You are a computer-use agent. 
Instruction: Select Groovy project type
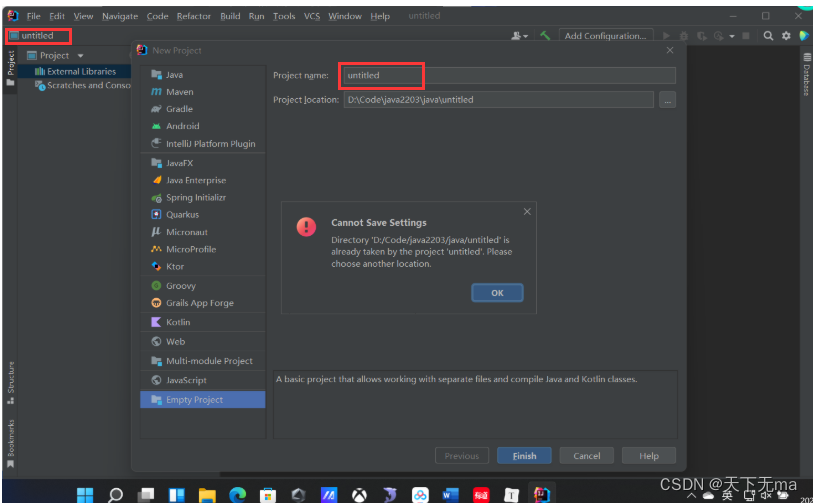[x=202, y=286]
